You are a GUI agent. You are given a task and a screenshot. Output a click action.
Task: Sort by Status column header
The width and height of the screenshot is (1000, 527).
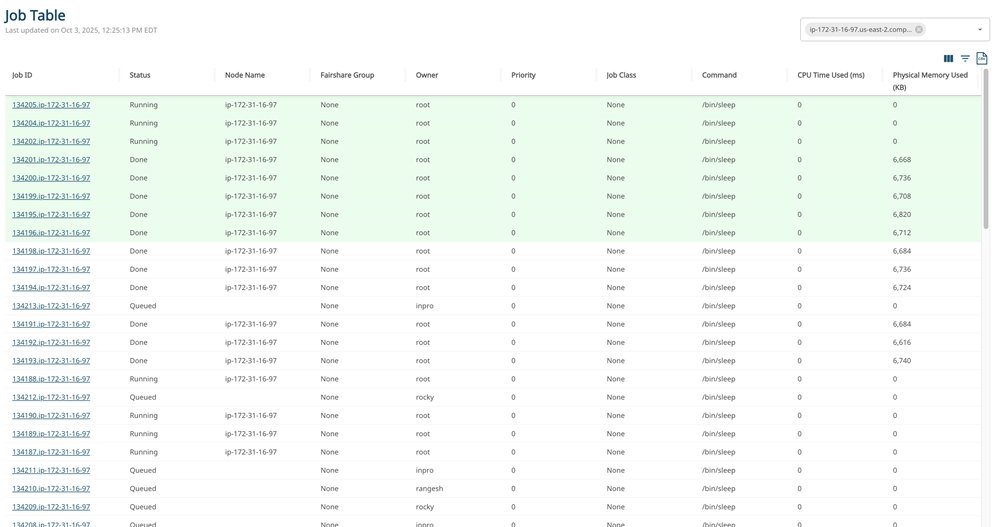click(x=140, y=75)
